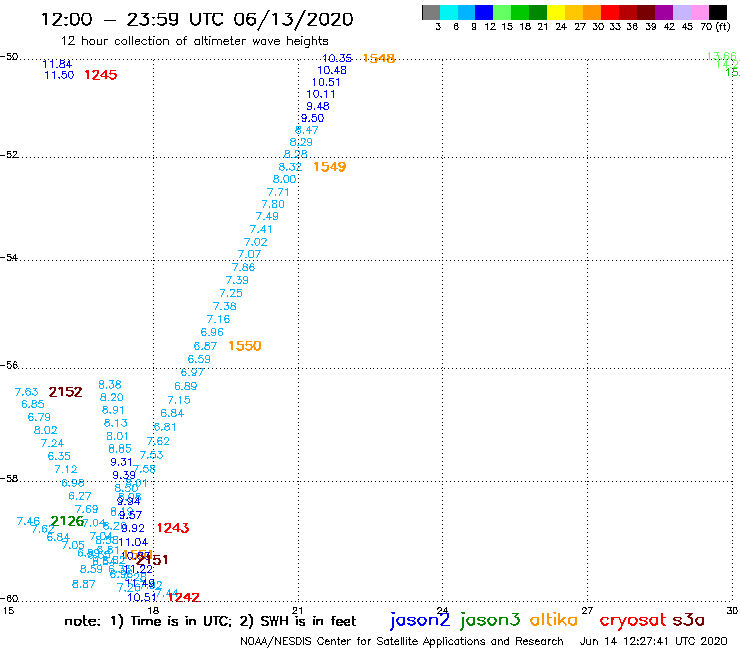Screen dimensions: 740x650
Task: Pick the pink swatch in the legend
Action: 699,12
